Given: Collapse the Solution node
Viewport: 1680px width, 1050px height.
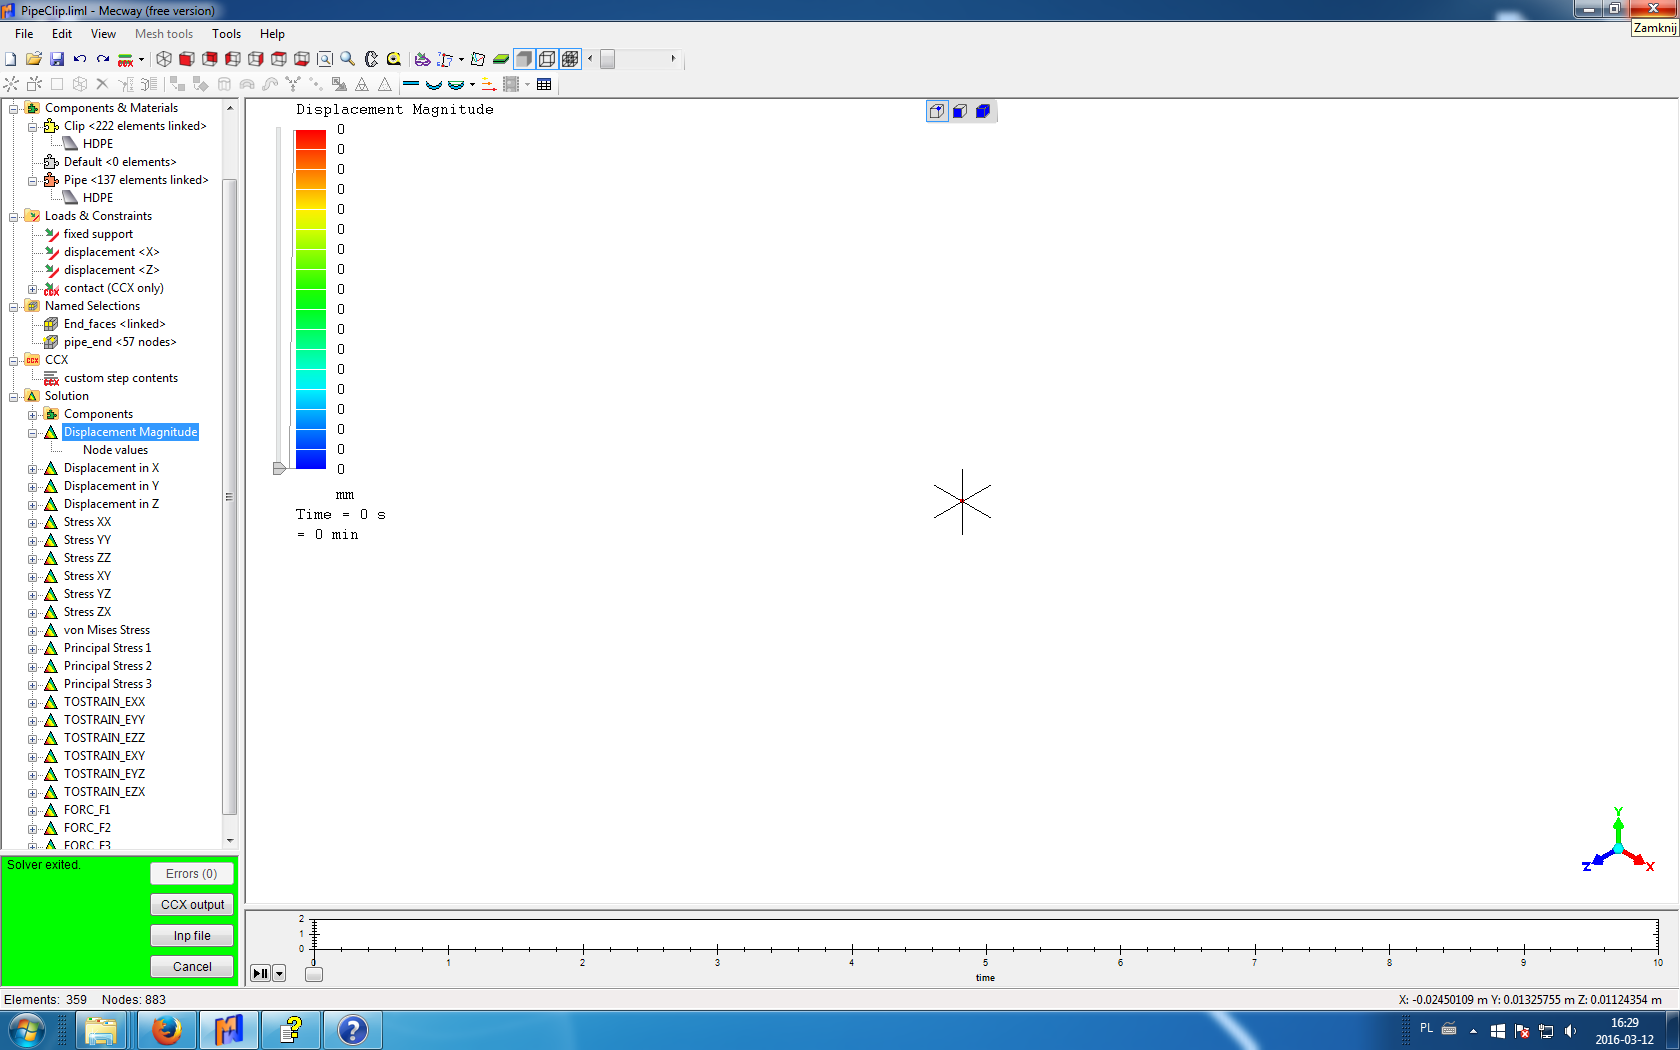Looking at the screenshot, I should click(x=14, y=397).
